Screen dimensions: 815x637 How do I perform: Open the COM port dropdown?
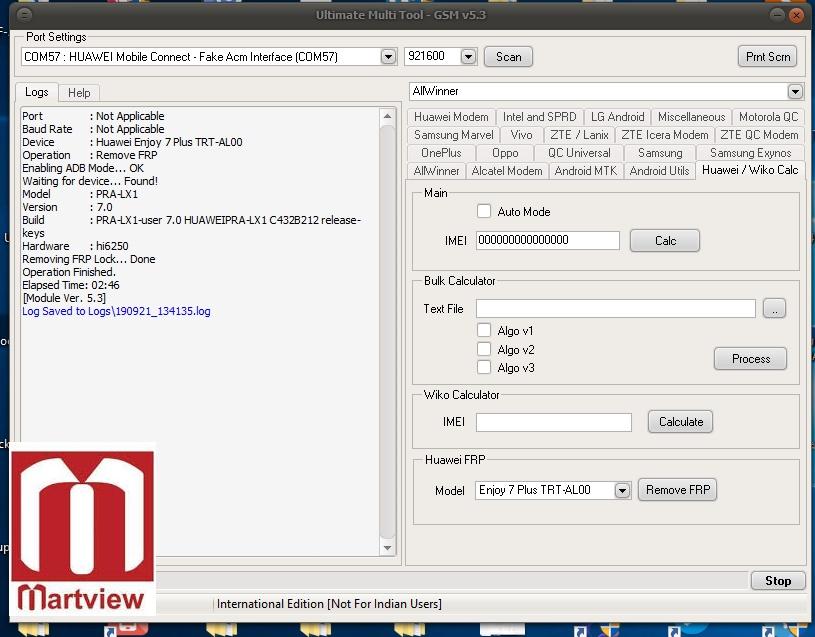388,57
